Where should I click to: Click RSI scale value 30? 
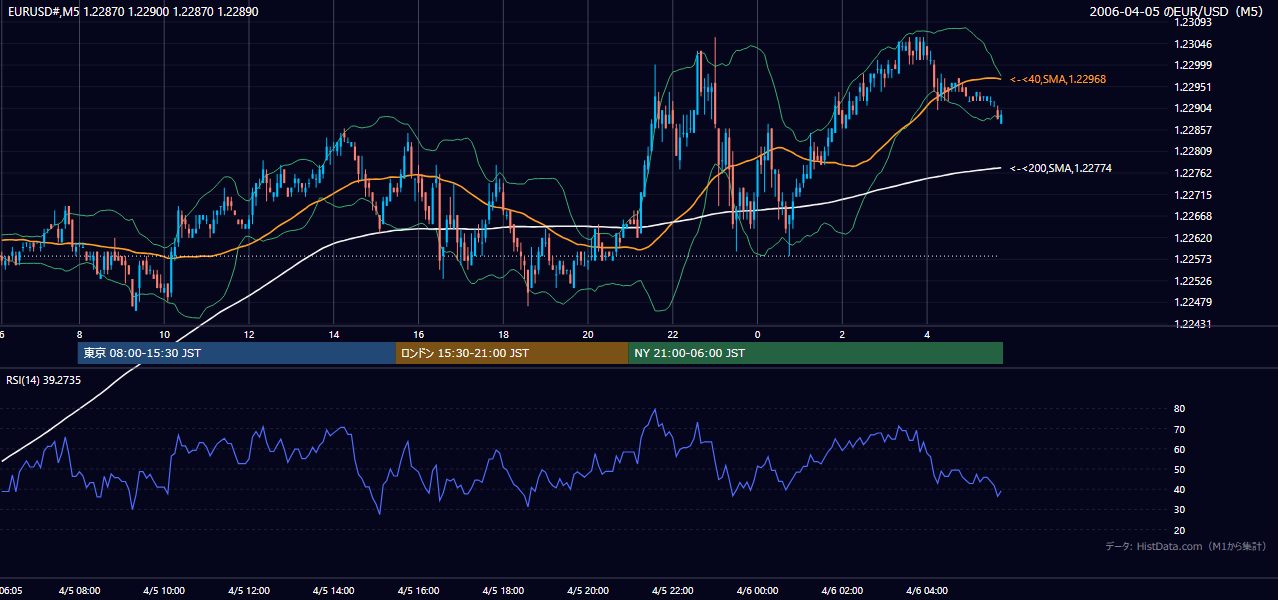1179,510
